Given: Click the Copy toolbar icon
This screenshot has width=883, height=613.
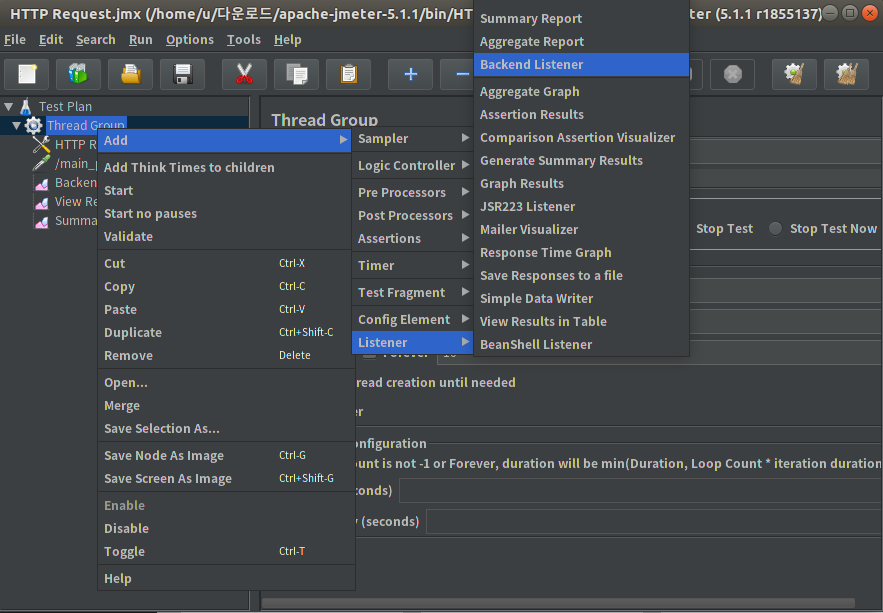Looking at the screenshot, I should (297, 74).
